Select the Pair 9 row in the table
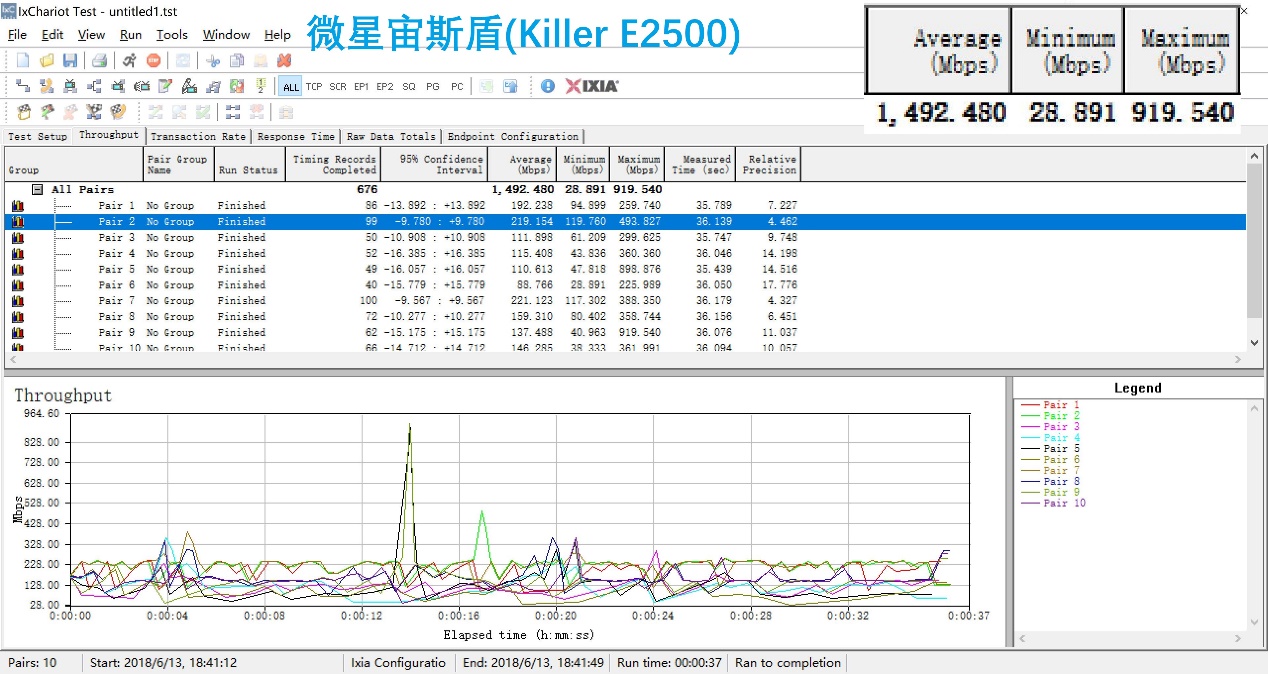This screenshot has height=674, width=1268. (625, 333)
